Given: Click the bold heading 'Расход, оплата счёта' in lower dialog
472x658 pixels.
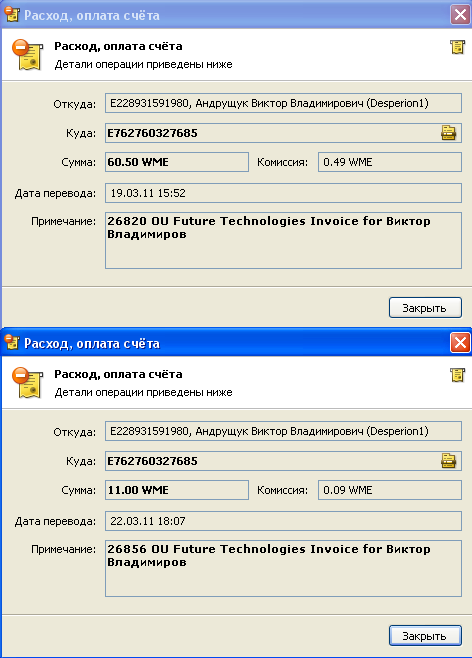Looking at the screenshot, I should click(x=118, y=374).
